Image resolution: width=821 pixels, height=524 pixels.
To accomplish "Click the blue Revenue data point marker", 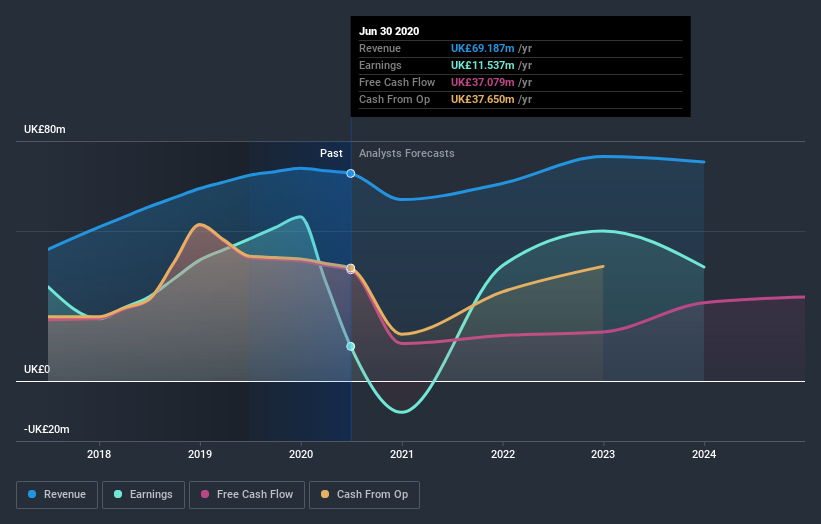I will point(351,173).
